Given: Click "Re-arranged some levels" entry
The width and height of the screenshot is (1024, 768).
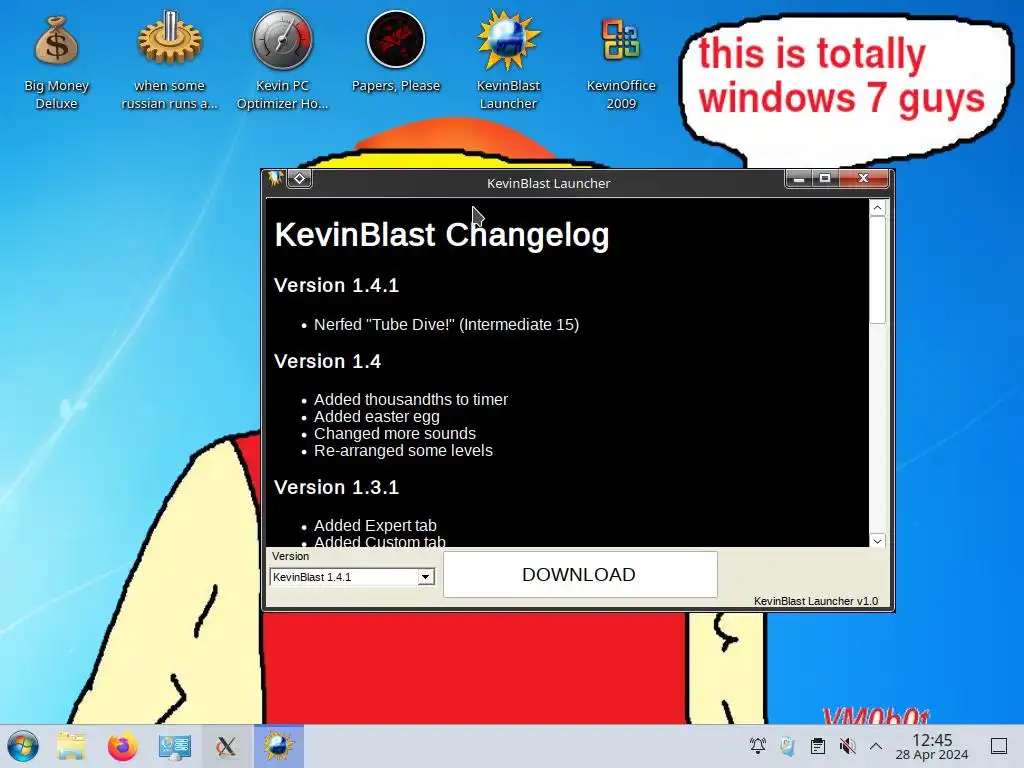Looking at the screenshot, I should click(403, 451).
